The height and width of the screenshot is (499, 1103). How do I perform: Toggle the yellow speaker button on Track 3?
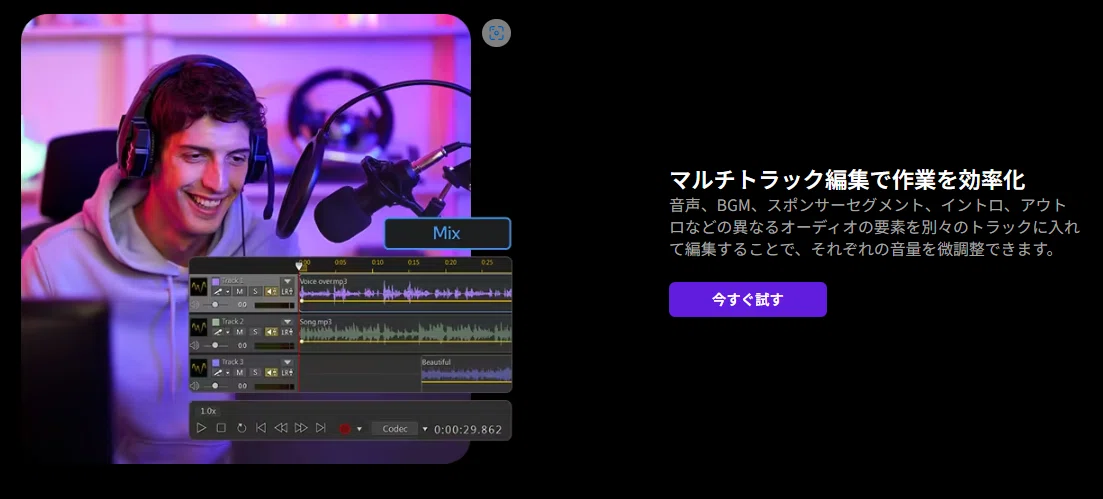coord(272,372)
